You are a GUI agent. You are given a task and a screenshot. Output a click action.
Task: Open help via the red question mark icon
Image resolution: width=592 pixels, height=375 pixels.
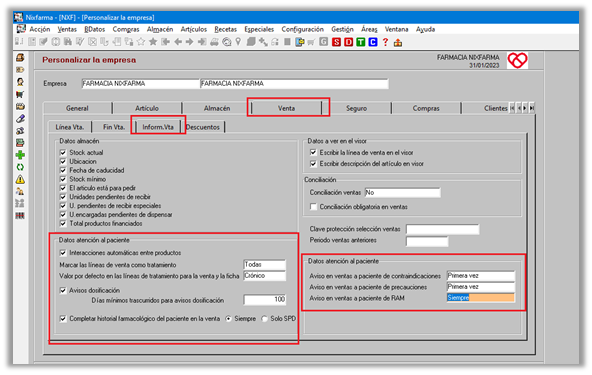385,42
